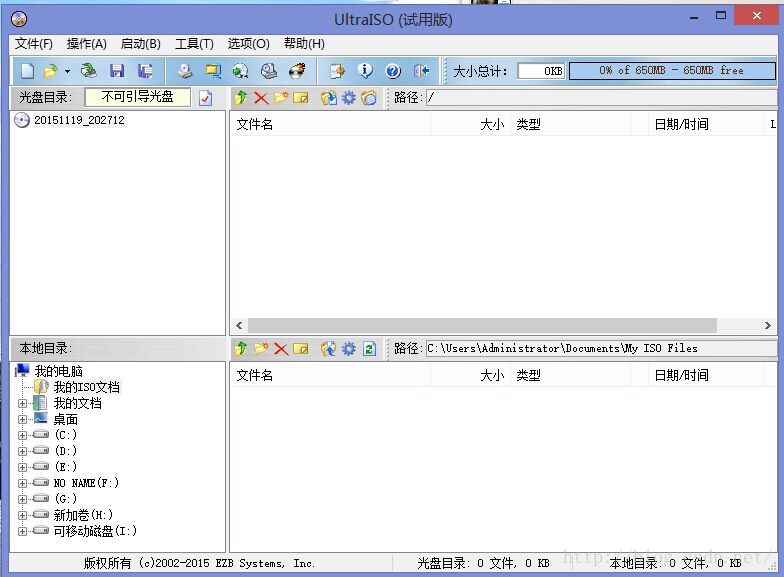Viewport: 784px width, 577px height.
Task: Click the Add files toolbar icon
Action: [338, 71]
